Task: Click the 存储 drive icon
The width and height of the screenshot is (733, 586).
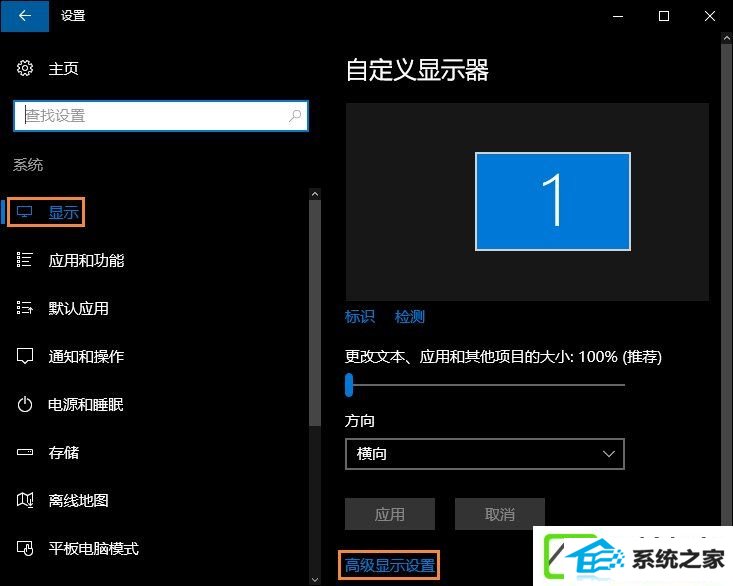Action: pyautogui.click(x=25, y=452)
